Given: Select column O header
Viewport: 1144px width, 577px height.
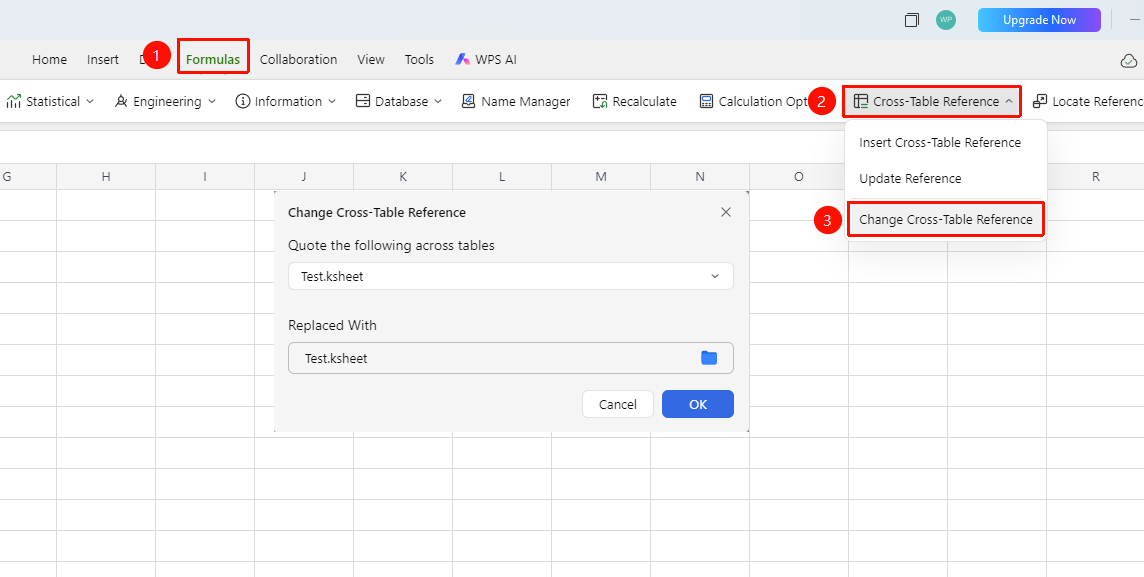Looking at the screenshot, I should pos(799,177).
